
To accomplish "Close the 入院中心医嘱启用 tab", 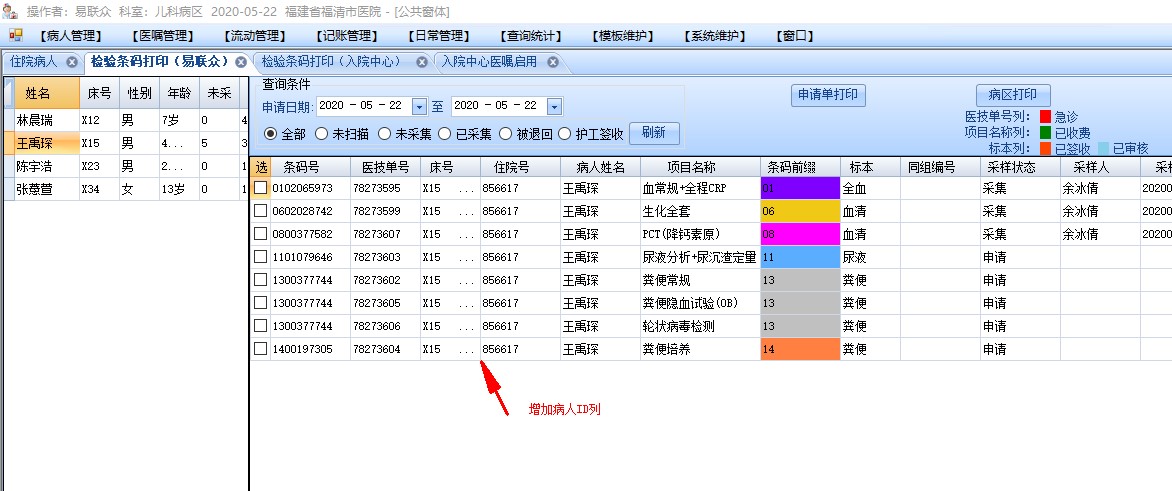I will tap(553, 62).
